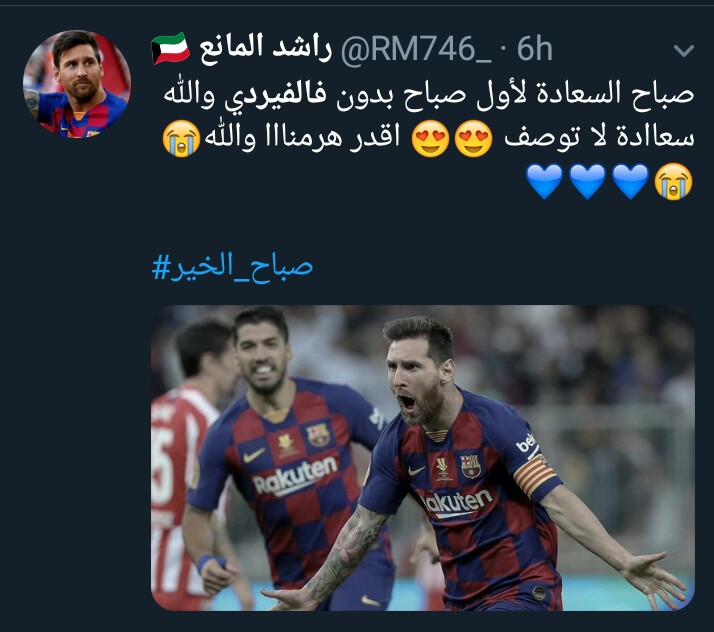714x632 pixels.
Task: Open the tweet options chevron menu
Action: click(x=683, y=50)
